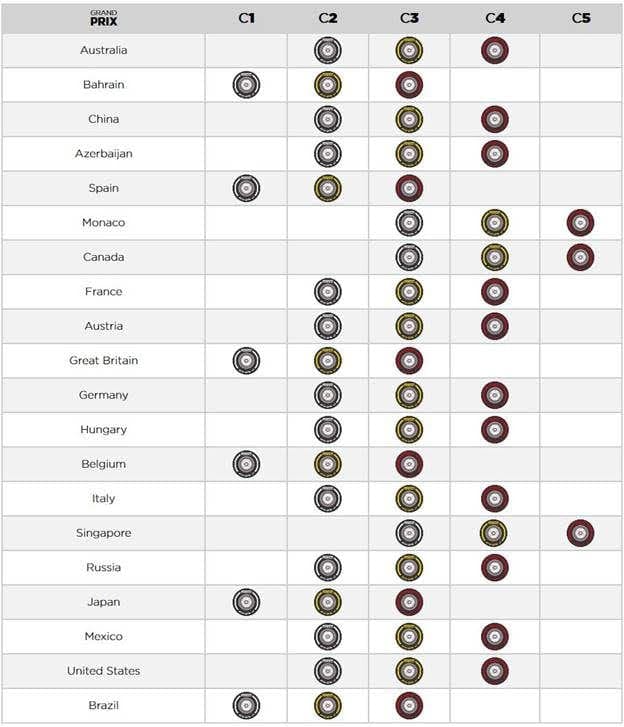Select the red C4 tyre for Austria
The height and width of the screenshot is (727, 624).
pos(495,326)
